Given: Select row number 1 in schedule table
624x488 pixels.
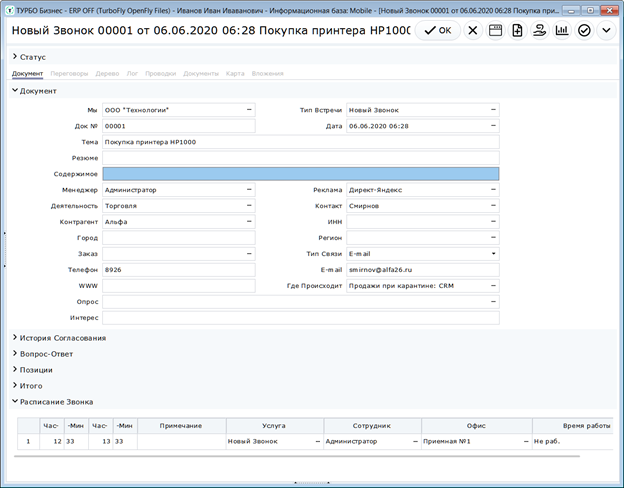Looking at the screenshot, I should coord(28,441).
